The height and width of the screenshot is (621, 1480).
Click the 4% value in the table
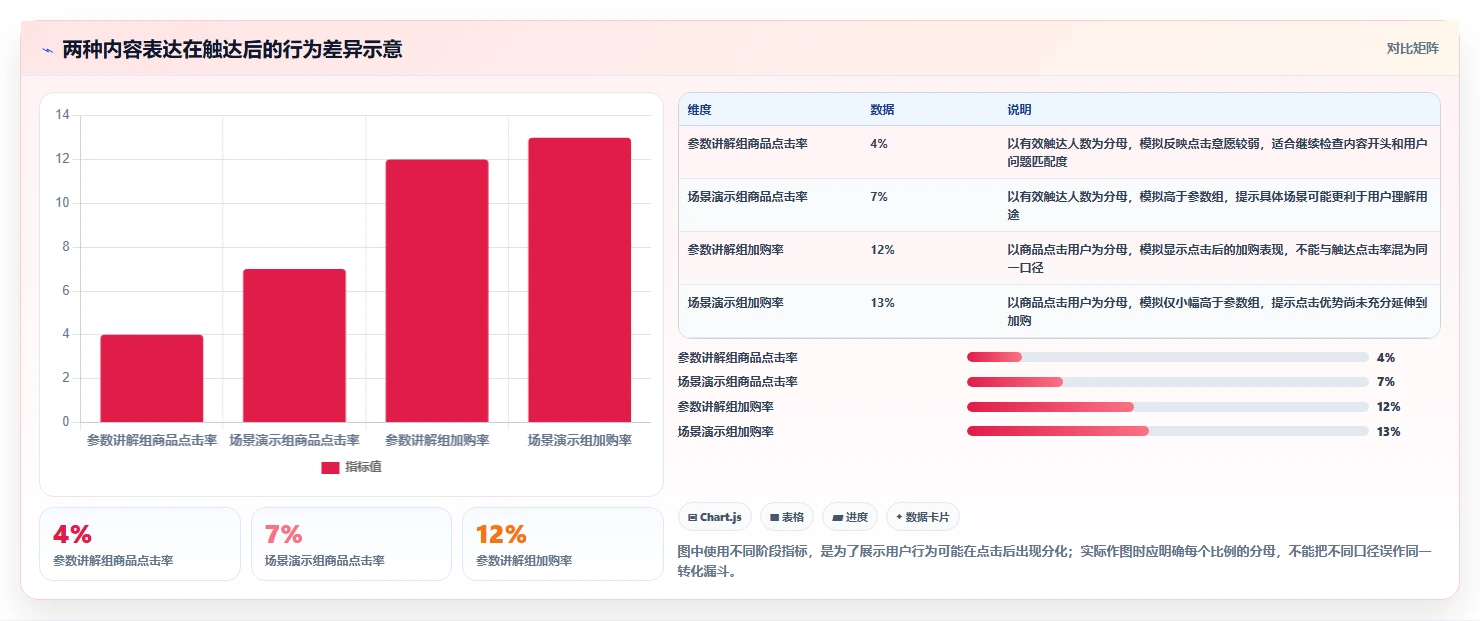[x=879, y=144]
